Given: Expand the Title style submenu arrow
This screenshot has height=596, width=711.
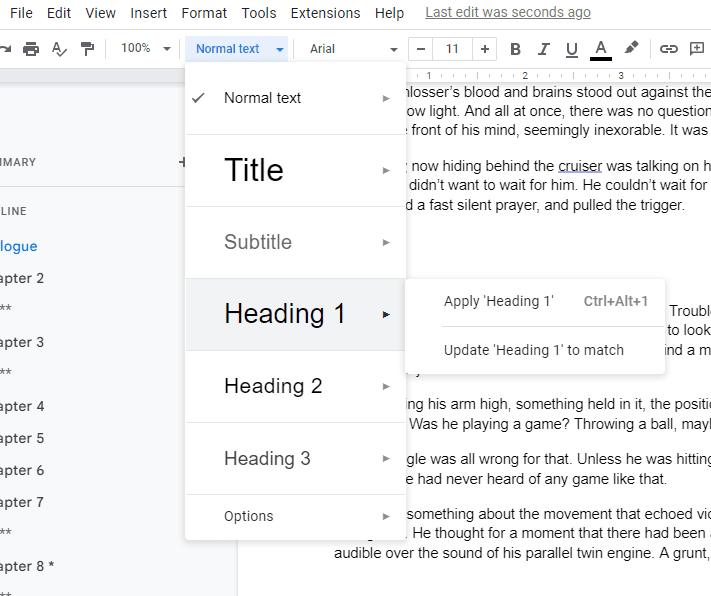Looking at the screenshot, I should pyautogui.click(x=386, y=171).
